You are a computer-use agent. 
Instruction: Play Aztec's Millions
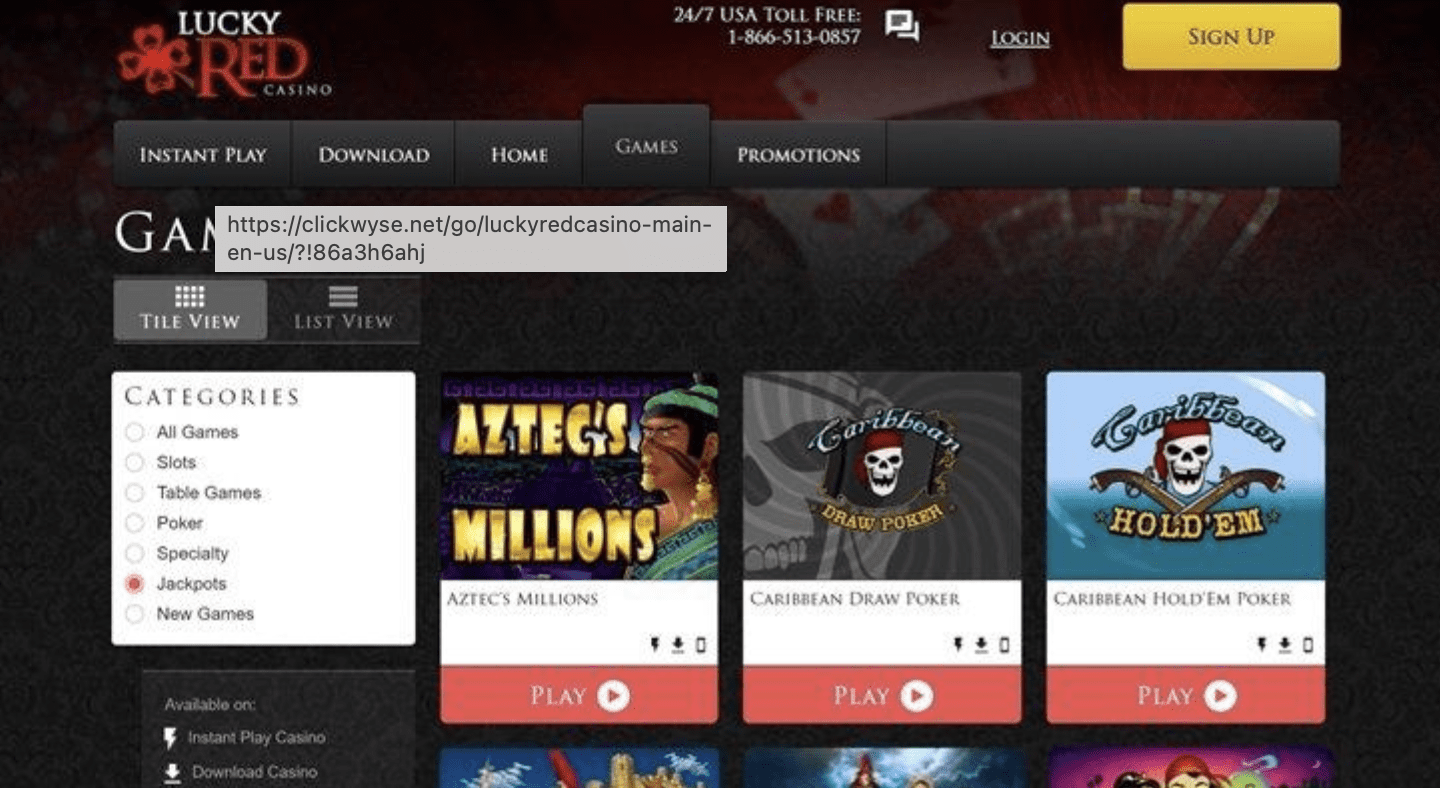tap(579, 695)
